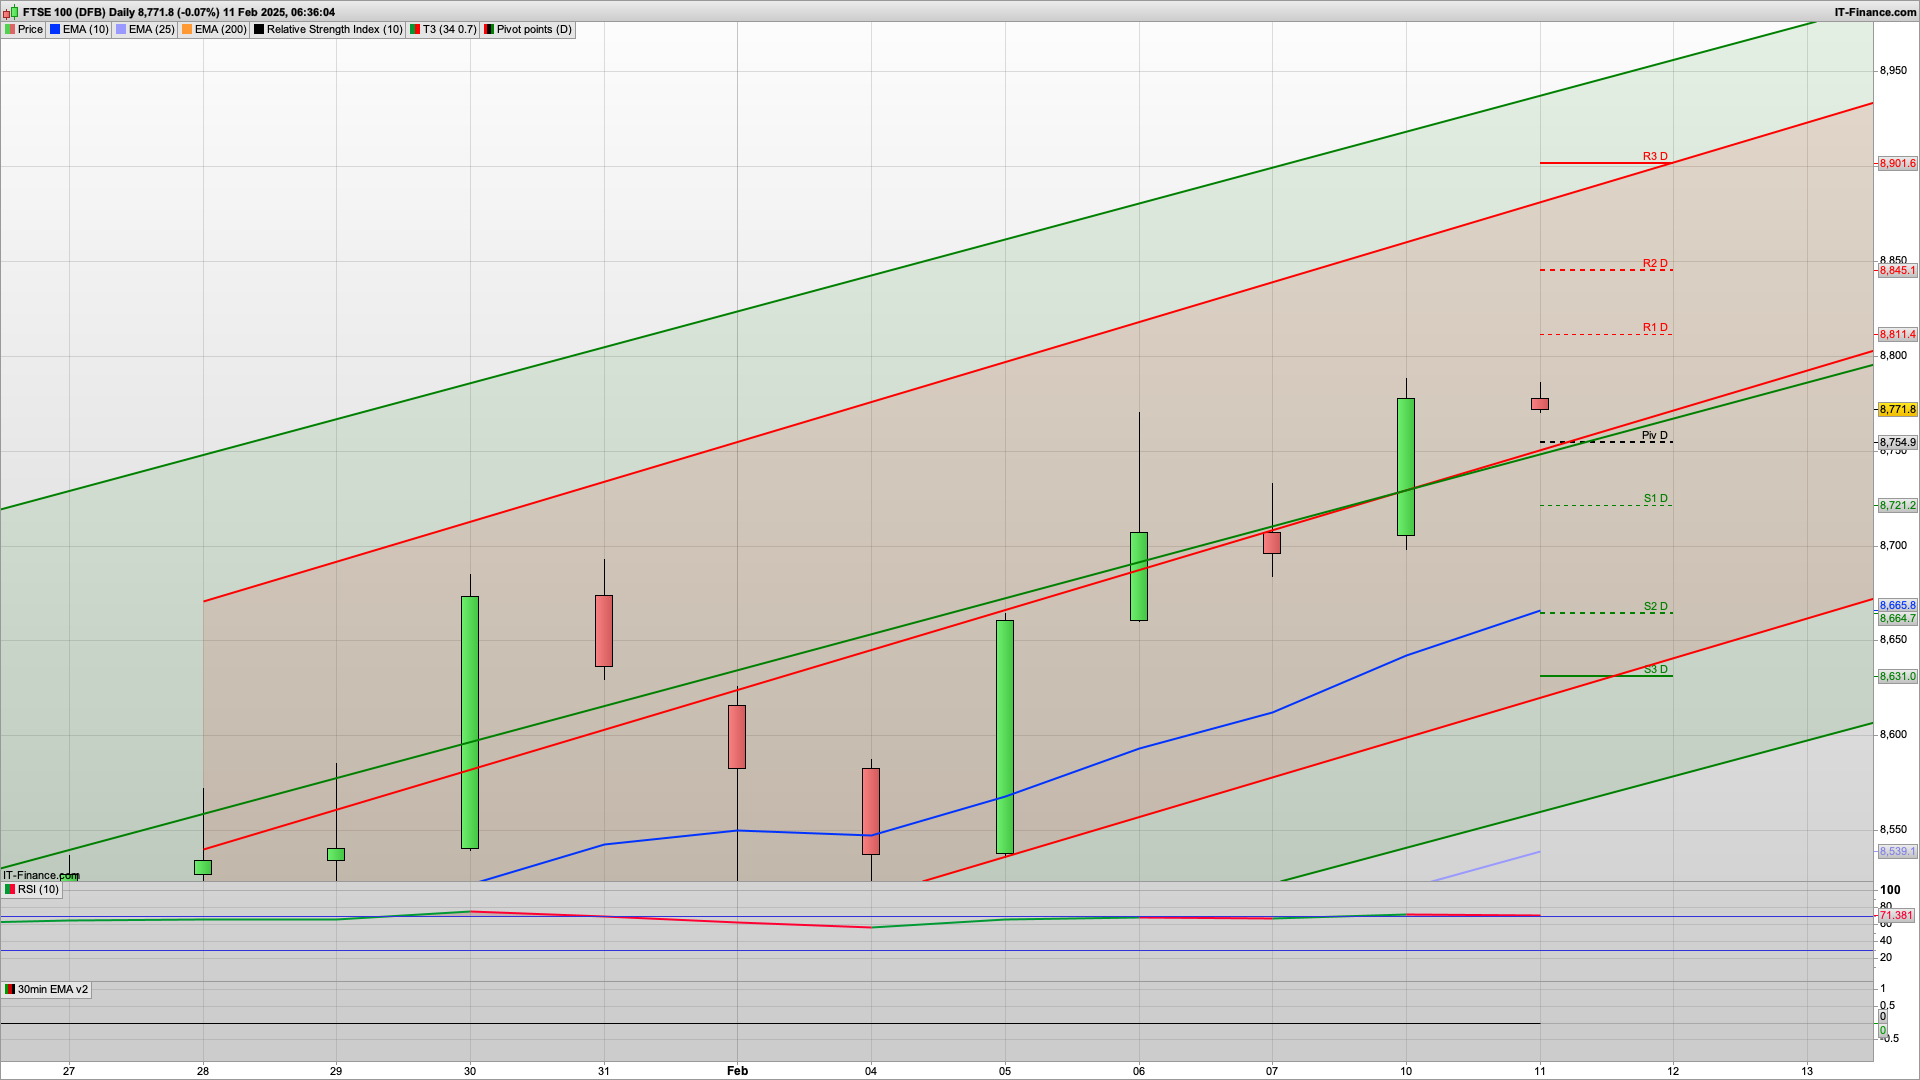Click the S3 D support label
The width and height of the screenshot is (1920, 1080).
tap(1655, 669)
